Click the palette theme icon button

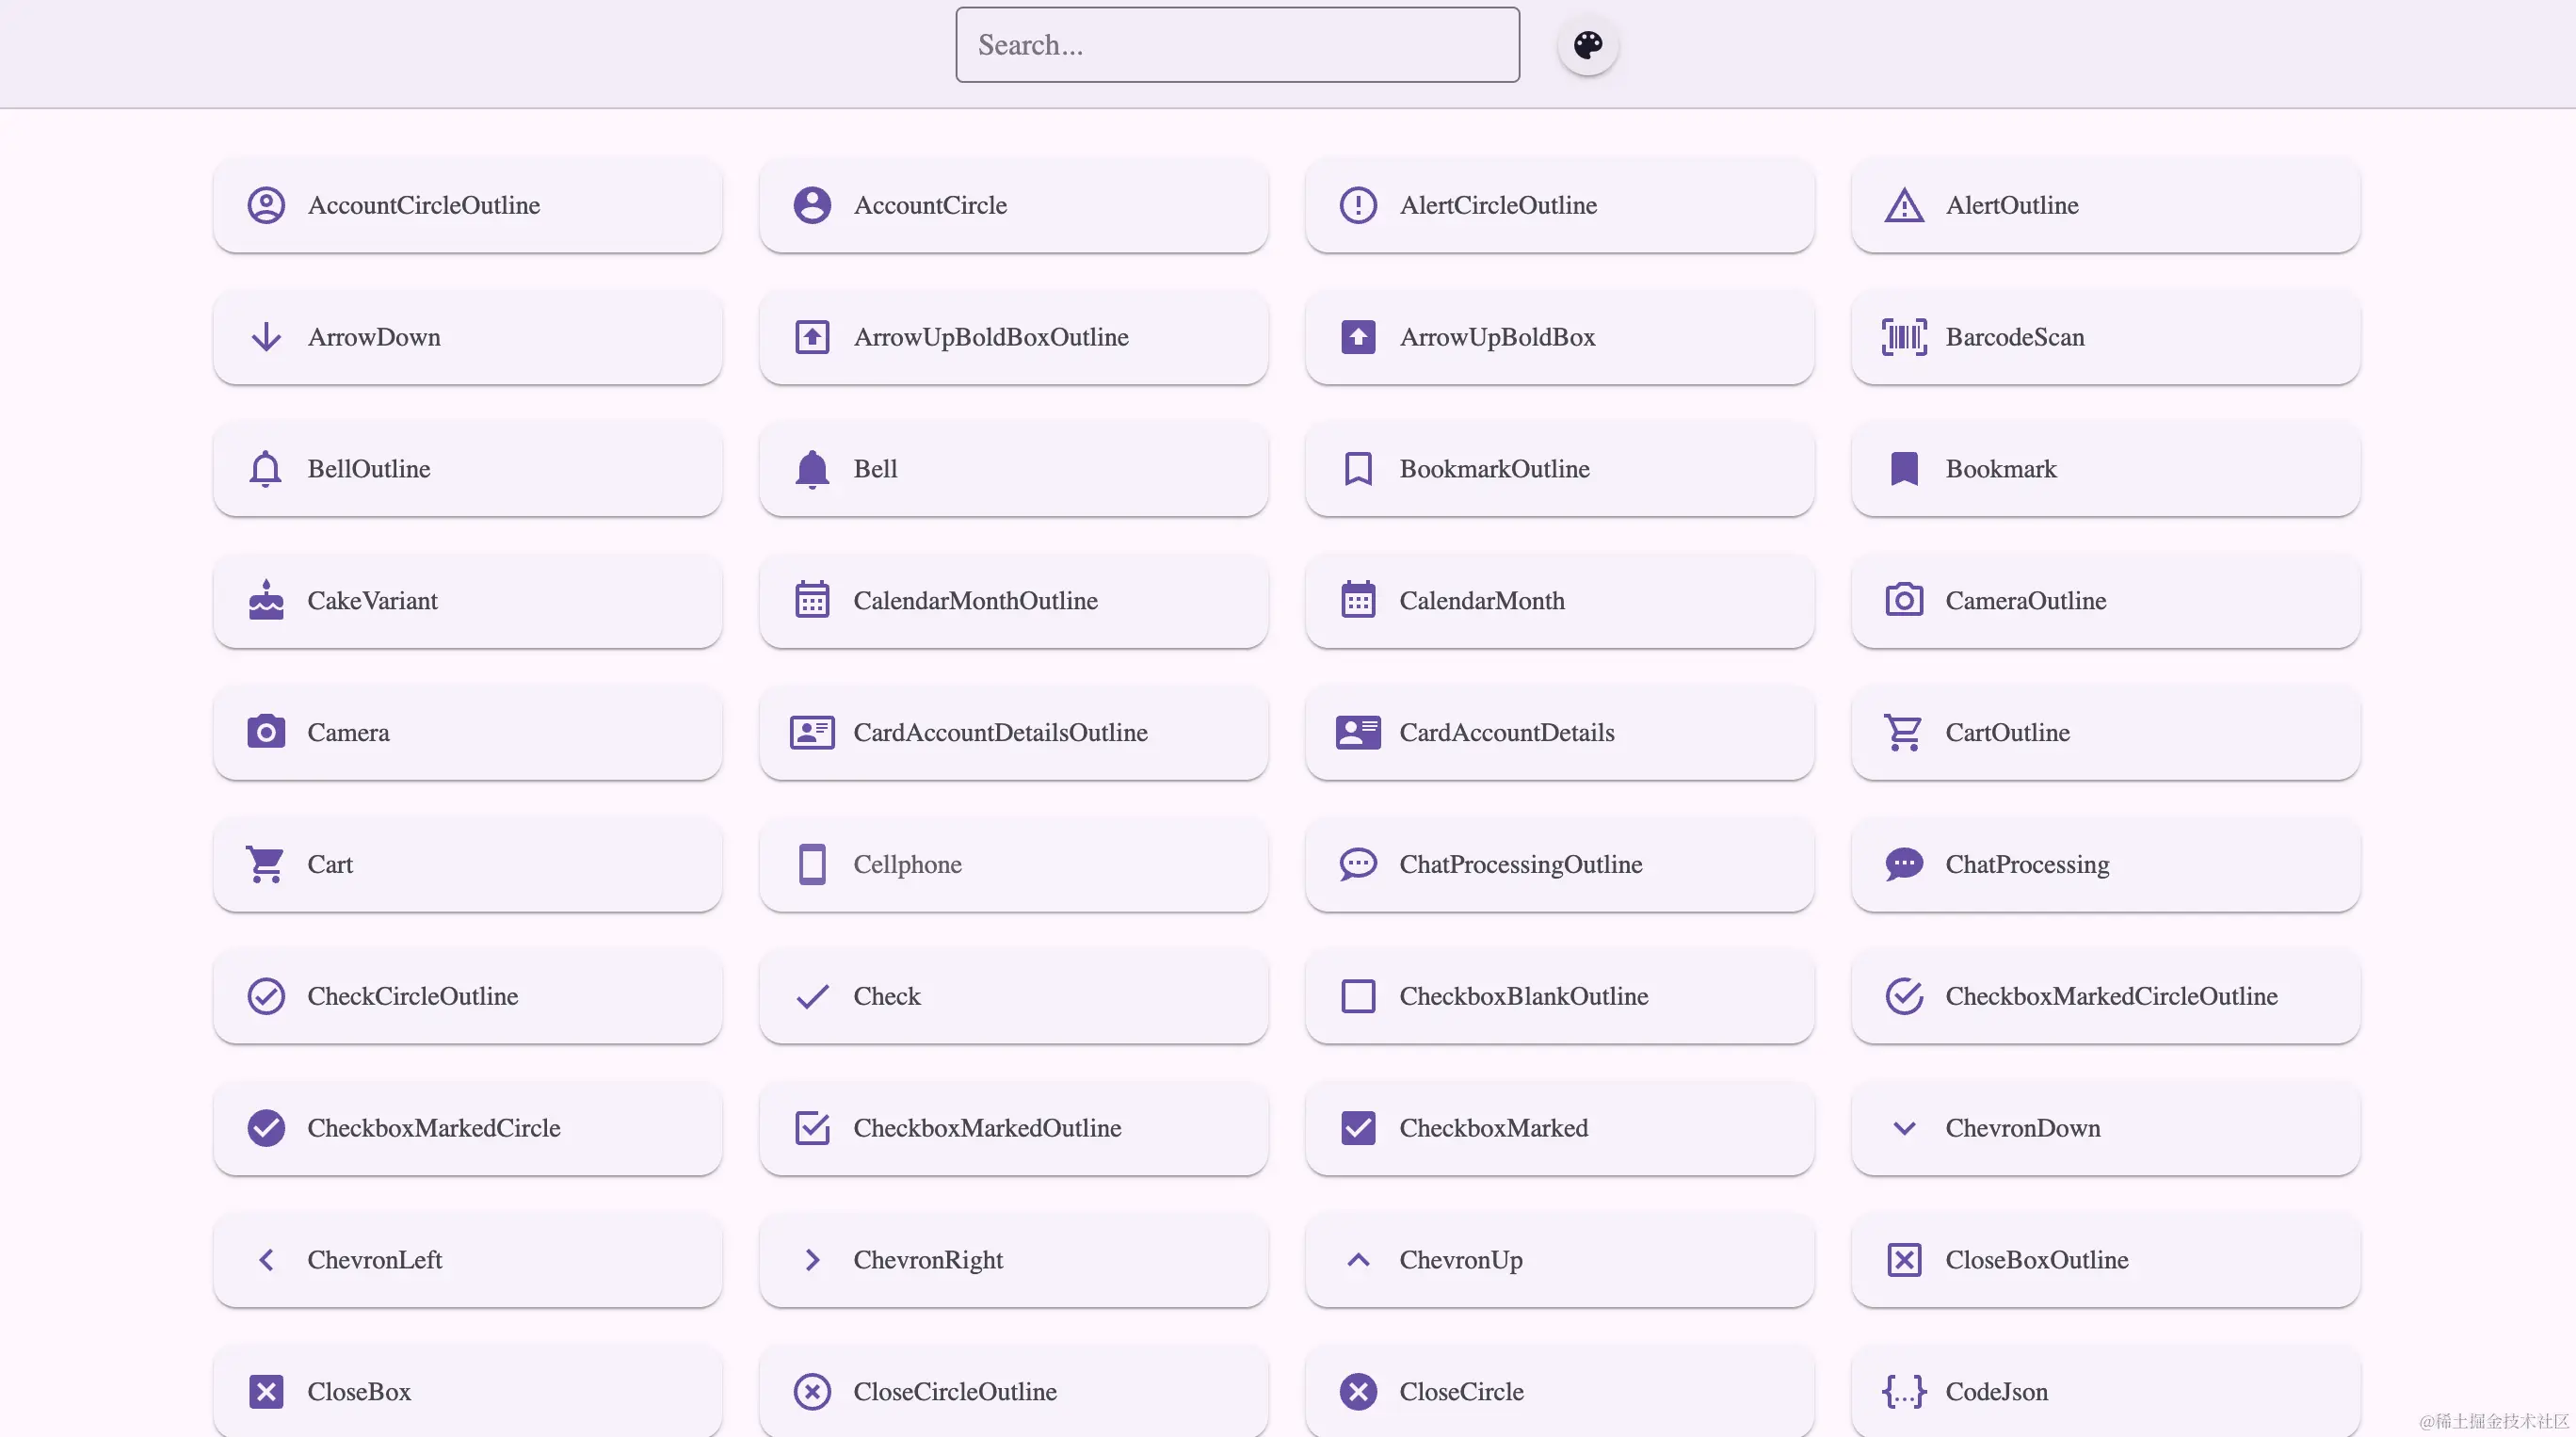[1587, 45]
